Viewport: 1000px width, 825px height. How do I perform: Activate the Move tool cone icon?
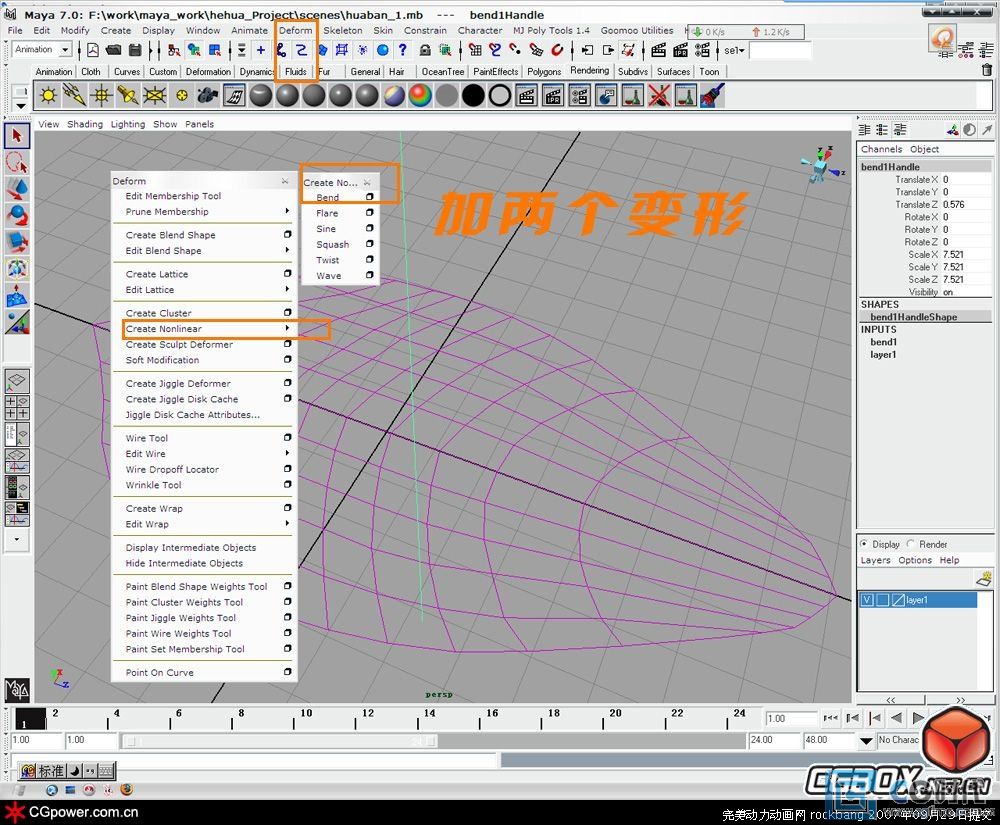(17, 189)
